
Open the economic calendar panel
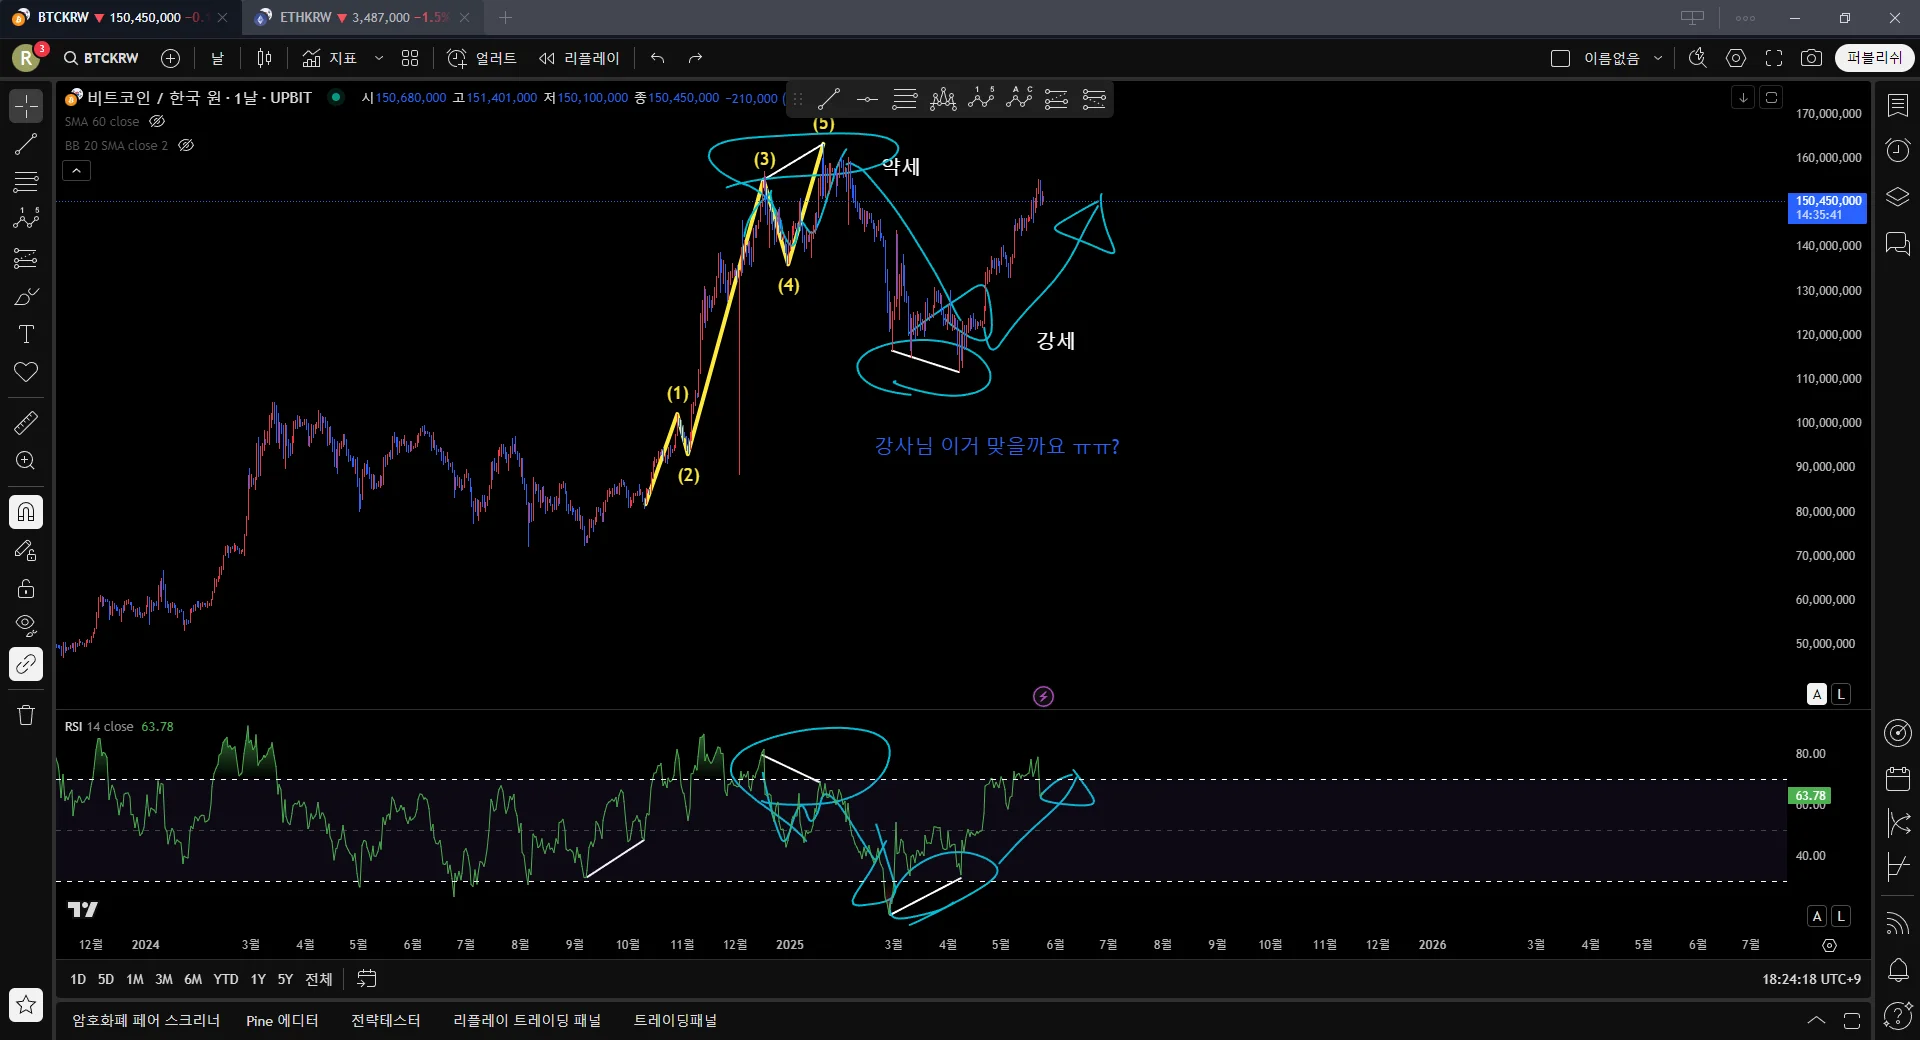click(x=1897, y=778)
